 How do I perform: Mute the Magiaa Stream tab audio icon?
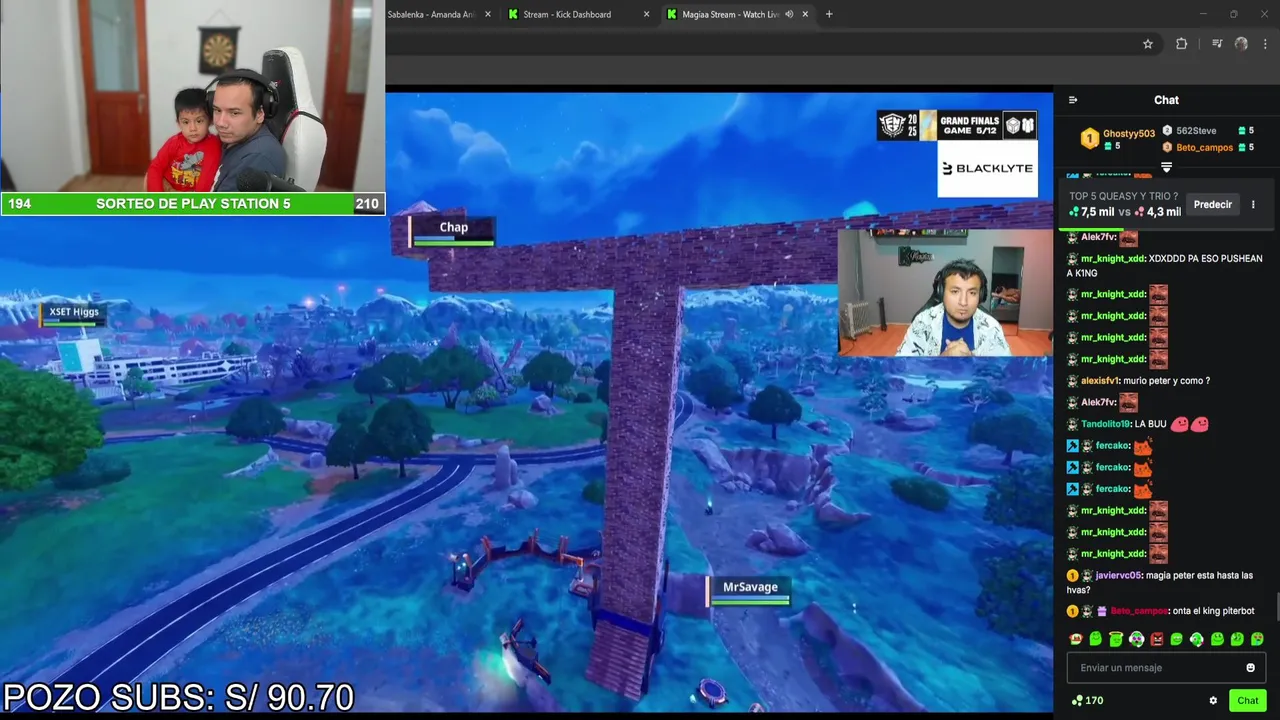789,14
